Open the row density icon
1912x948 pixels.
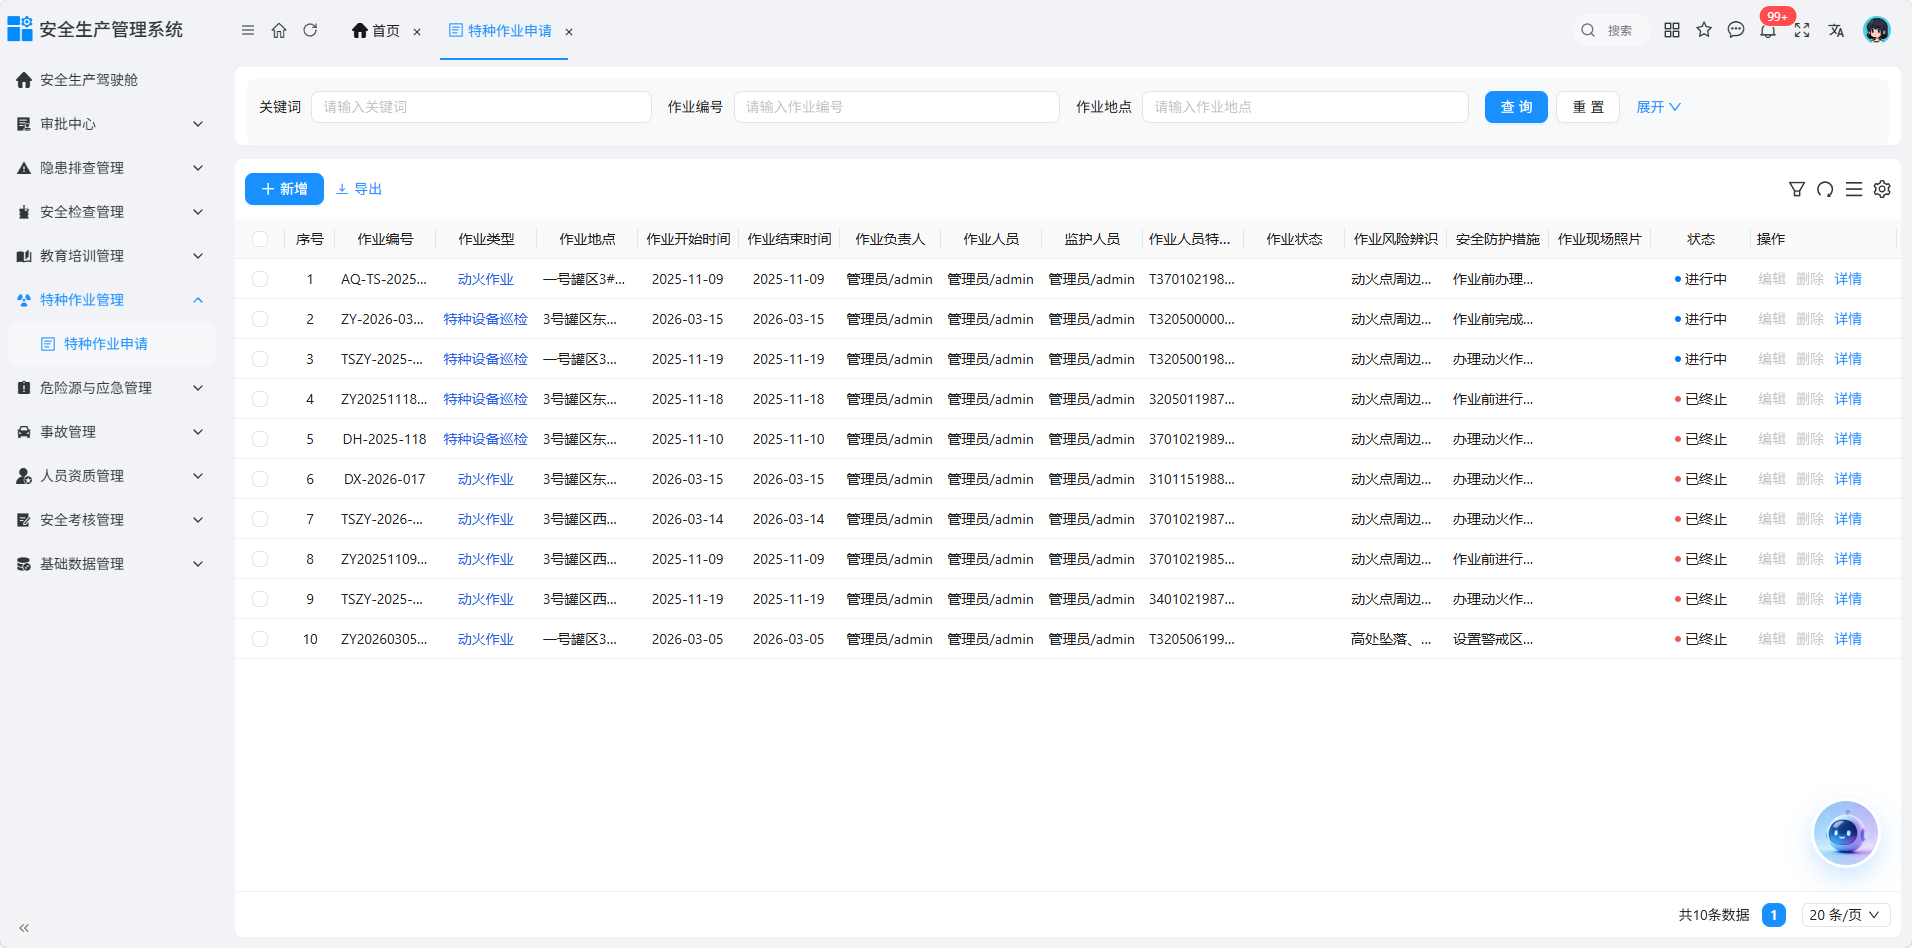(1854, 189)
